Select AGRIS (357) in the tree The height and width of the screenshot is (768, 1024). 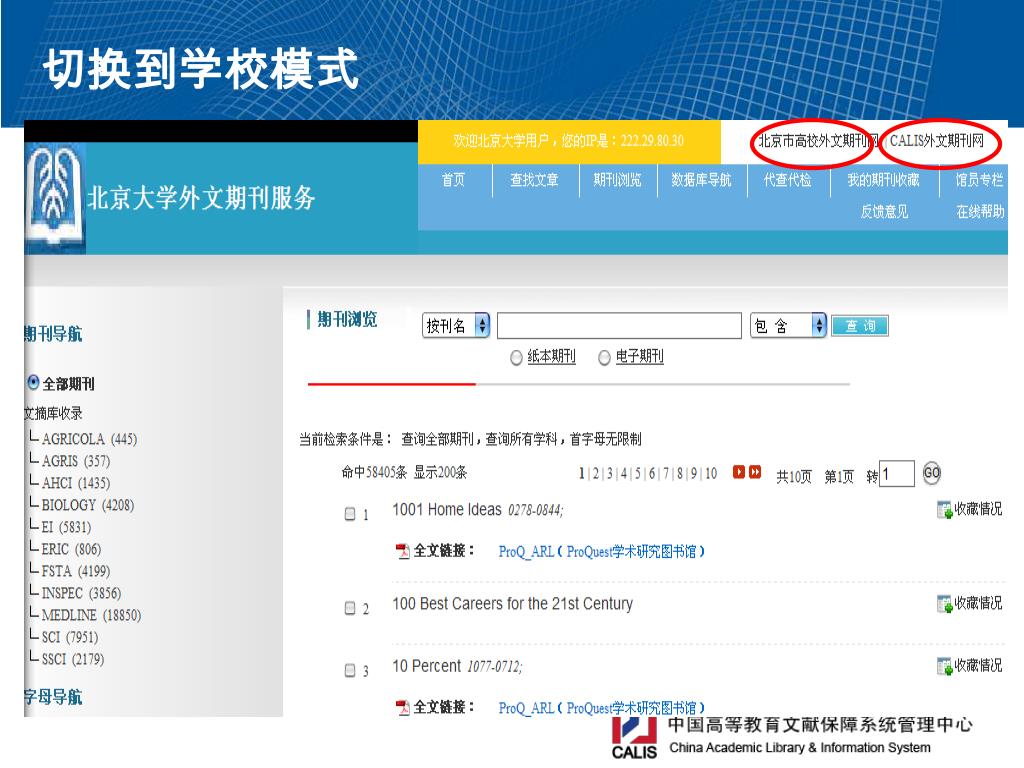click(76, 461)
